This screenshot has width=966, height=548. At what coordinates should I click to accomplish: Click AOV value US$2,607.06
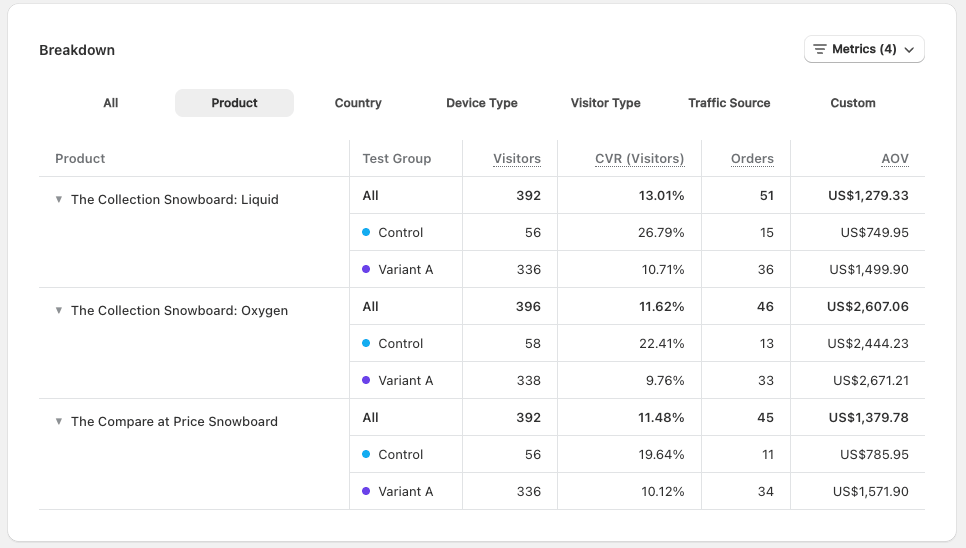coord(867,307)
